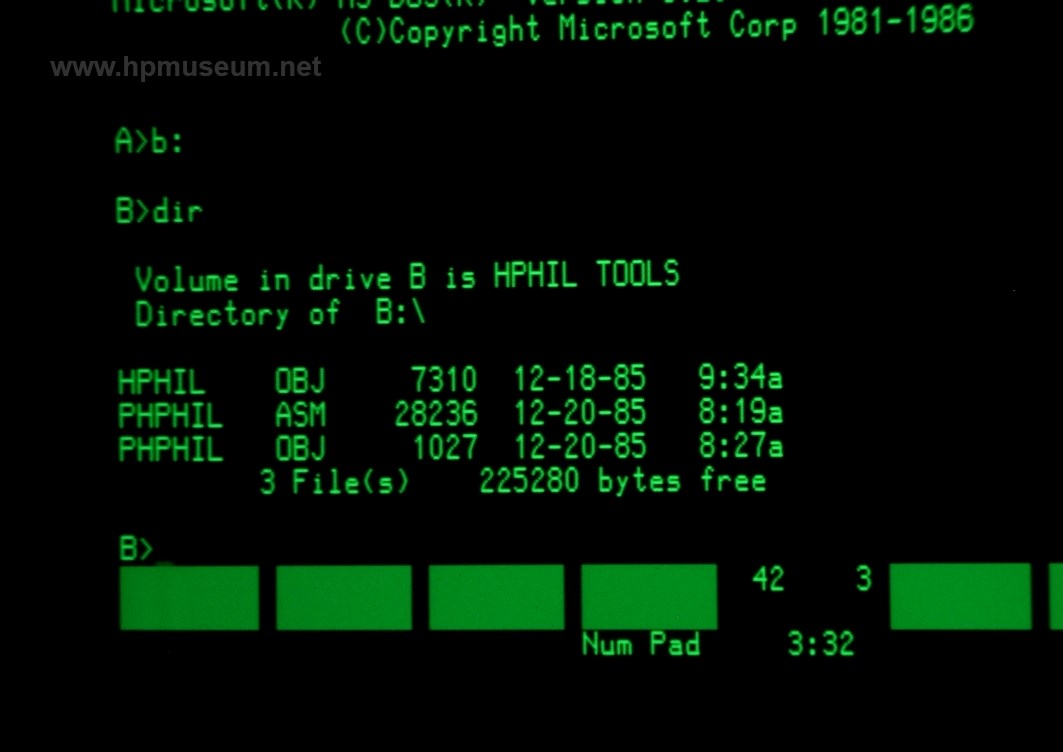Click the Microsoft Corp 1981-1986 copyright line

tap(657, 28)
